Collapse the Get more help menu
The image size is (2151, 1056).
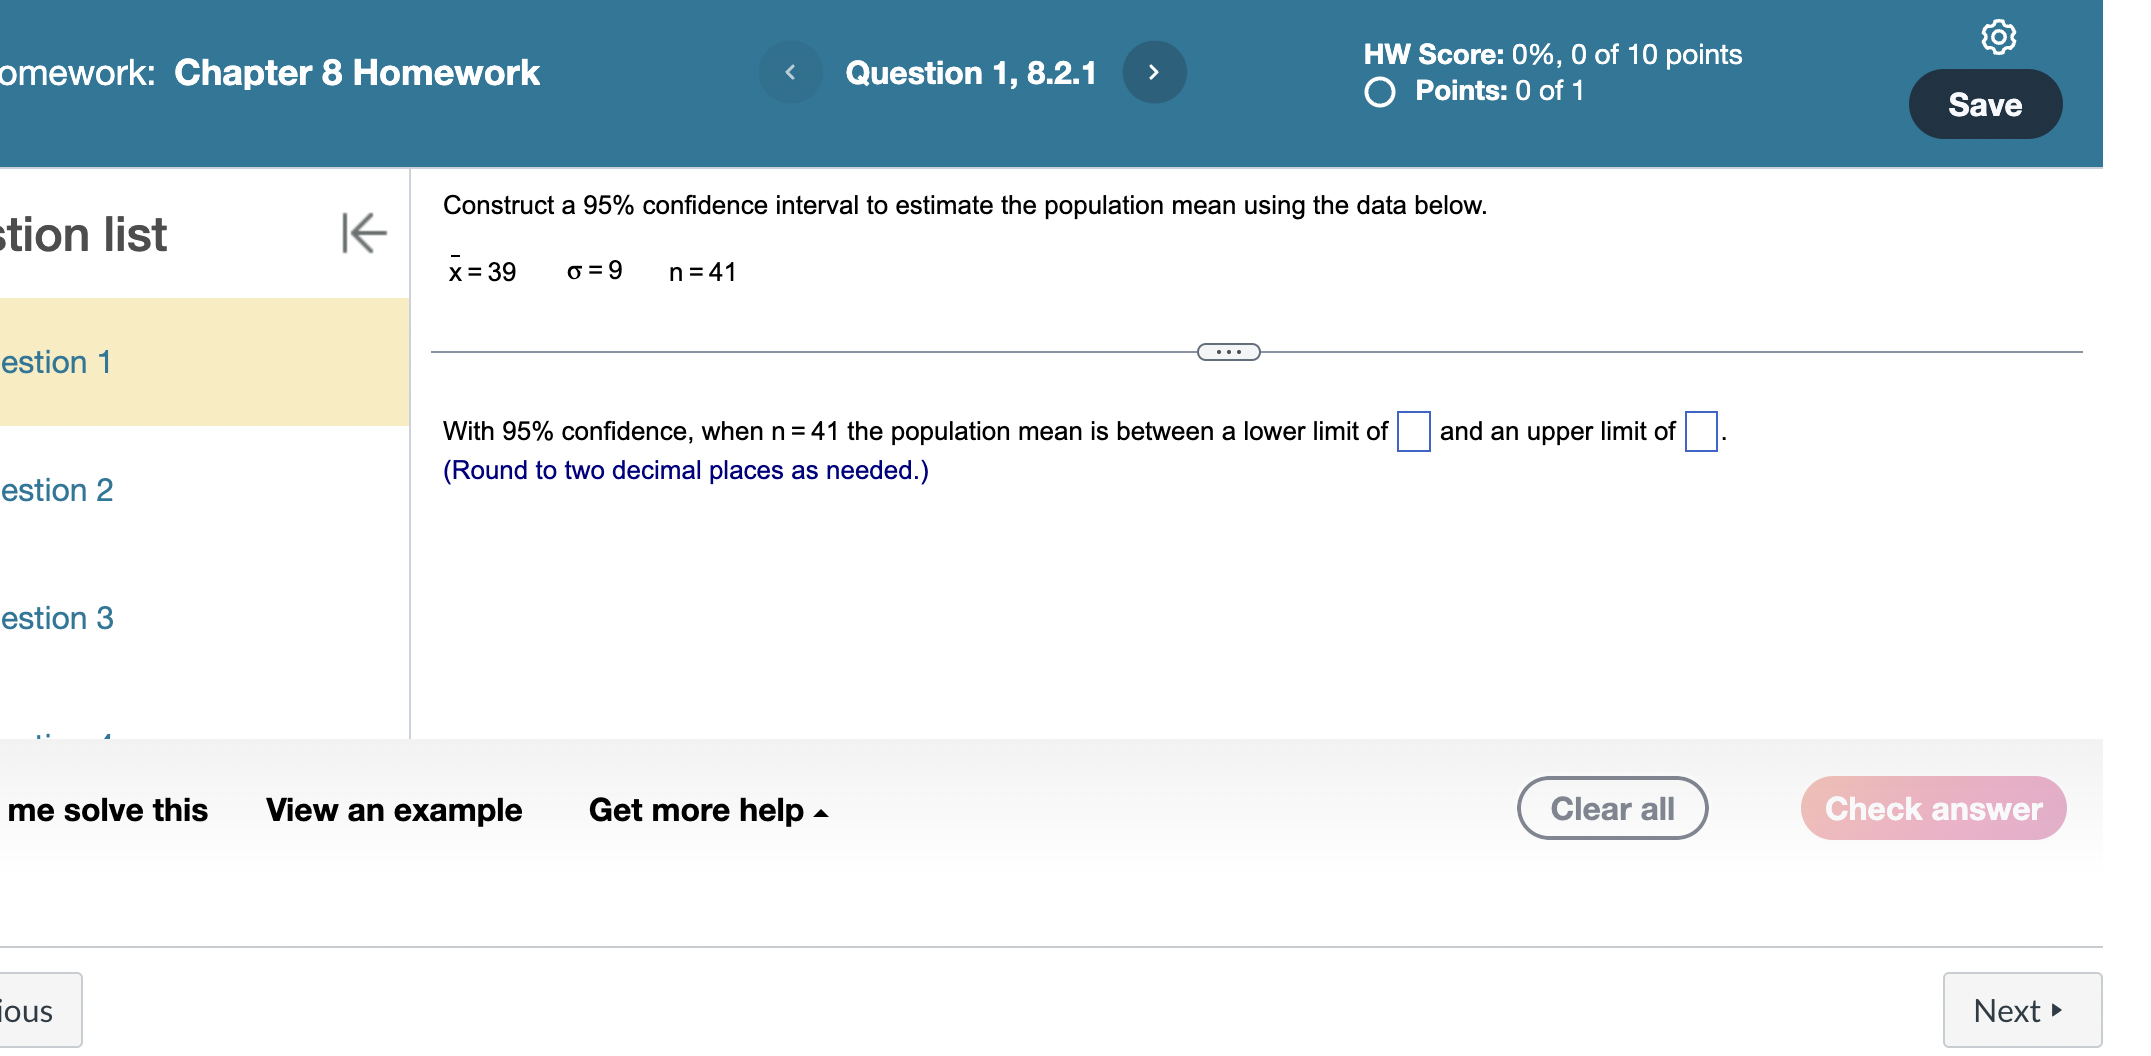707,810
